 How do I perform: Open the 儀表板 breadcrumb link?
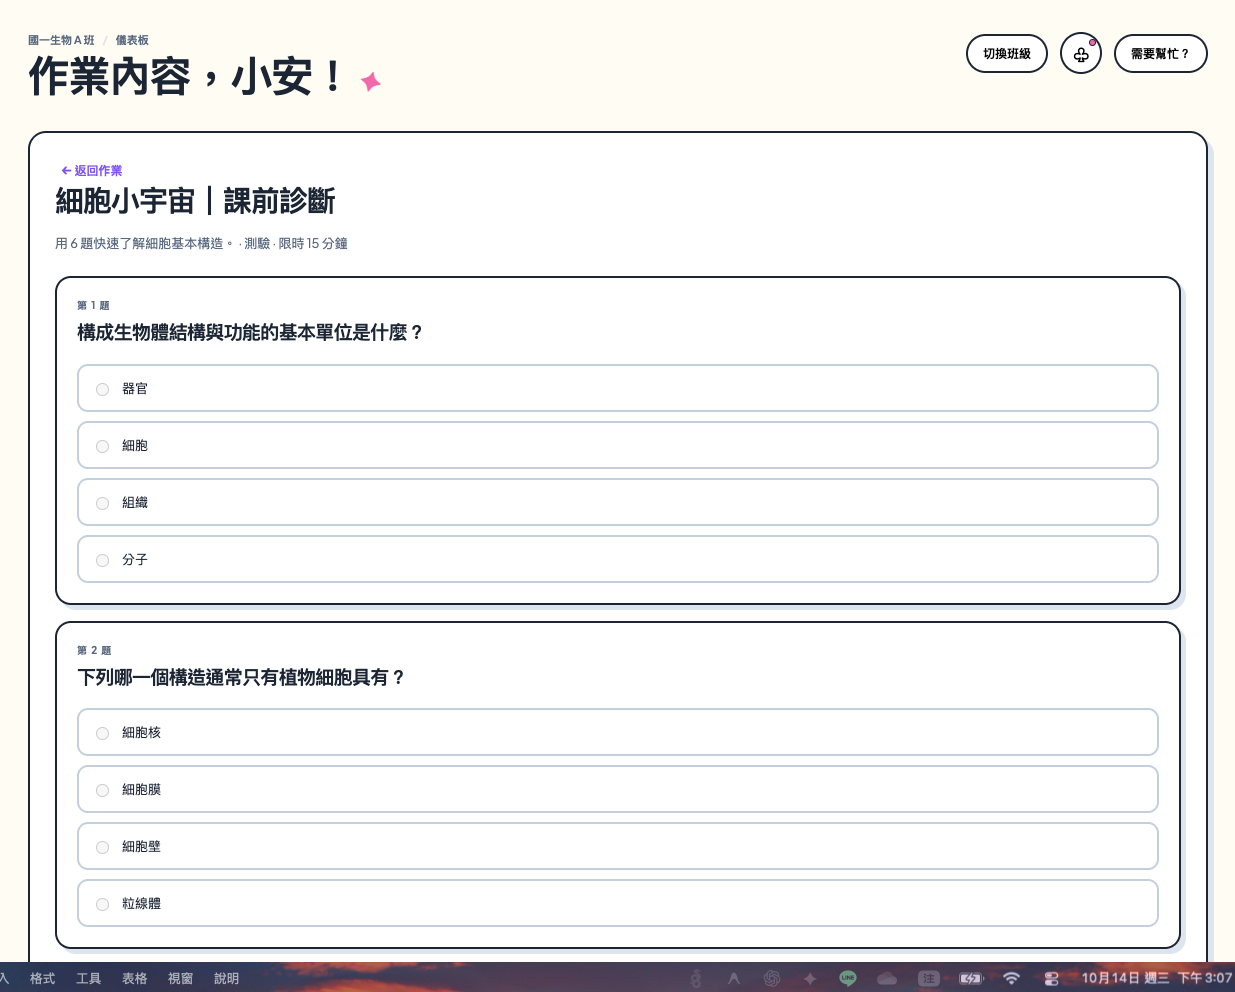(132, 40)
